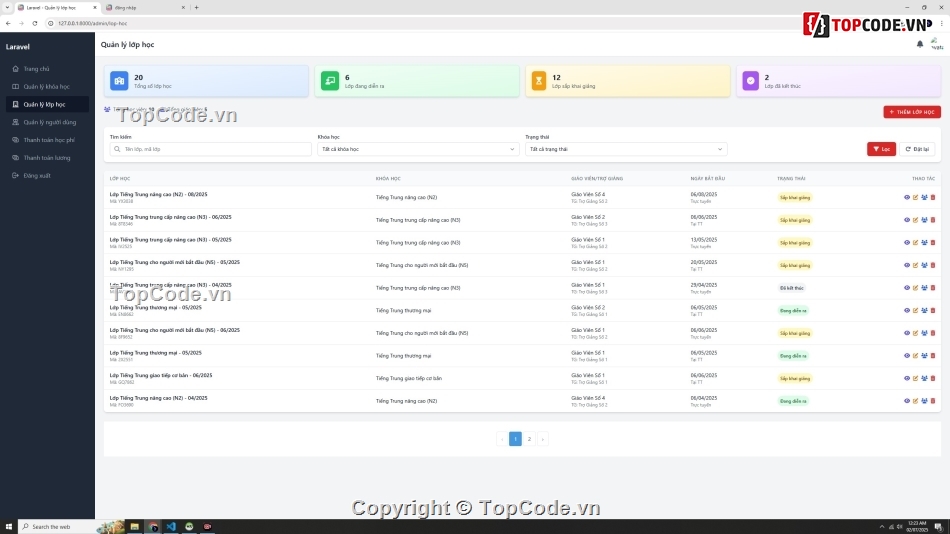
Task: Edit the ended N3 04/2025 class
Action: click(x=915, y=288)
